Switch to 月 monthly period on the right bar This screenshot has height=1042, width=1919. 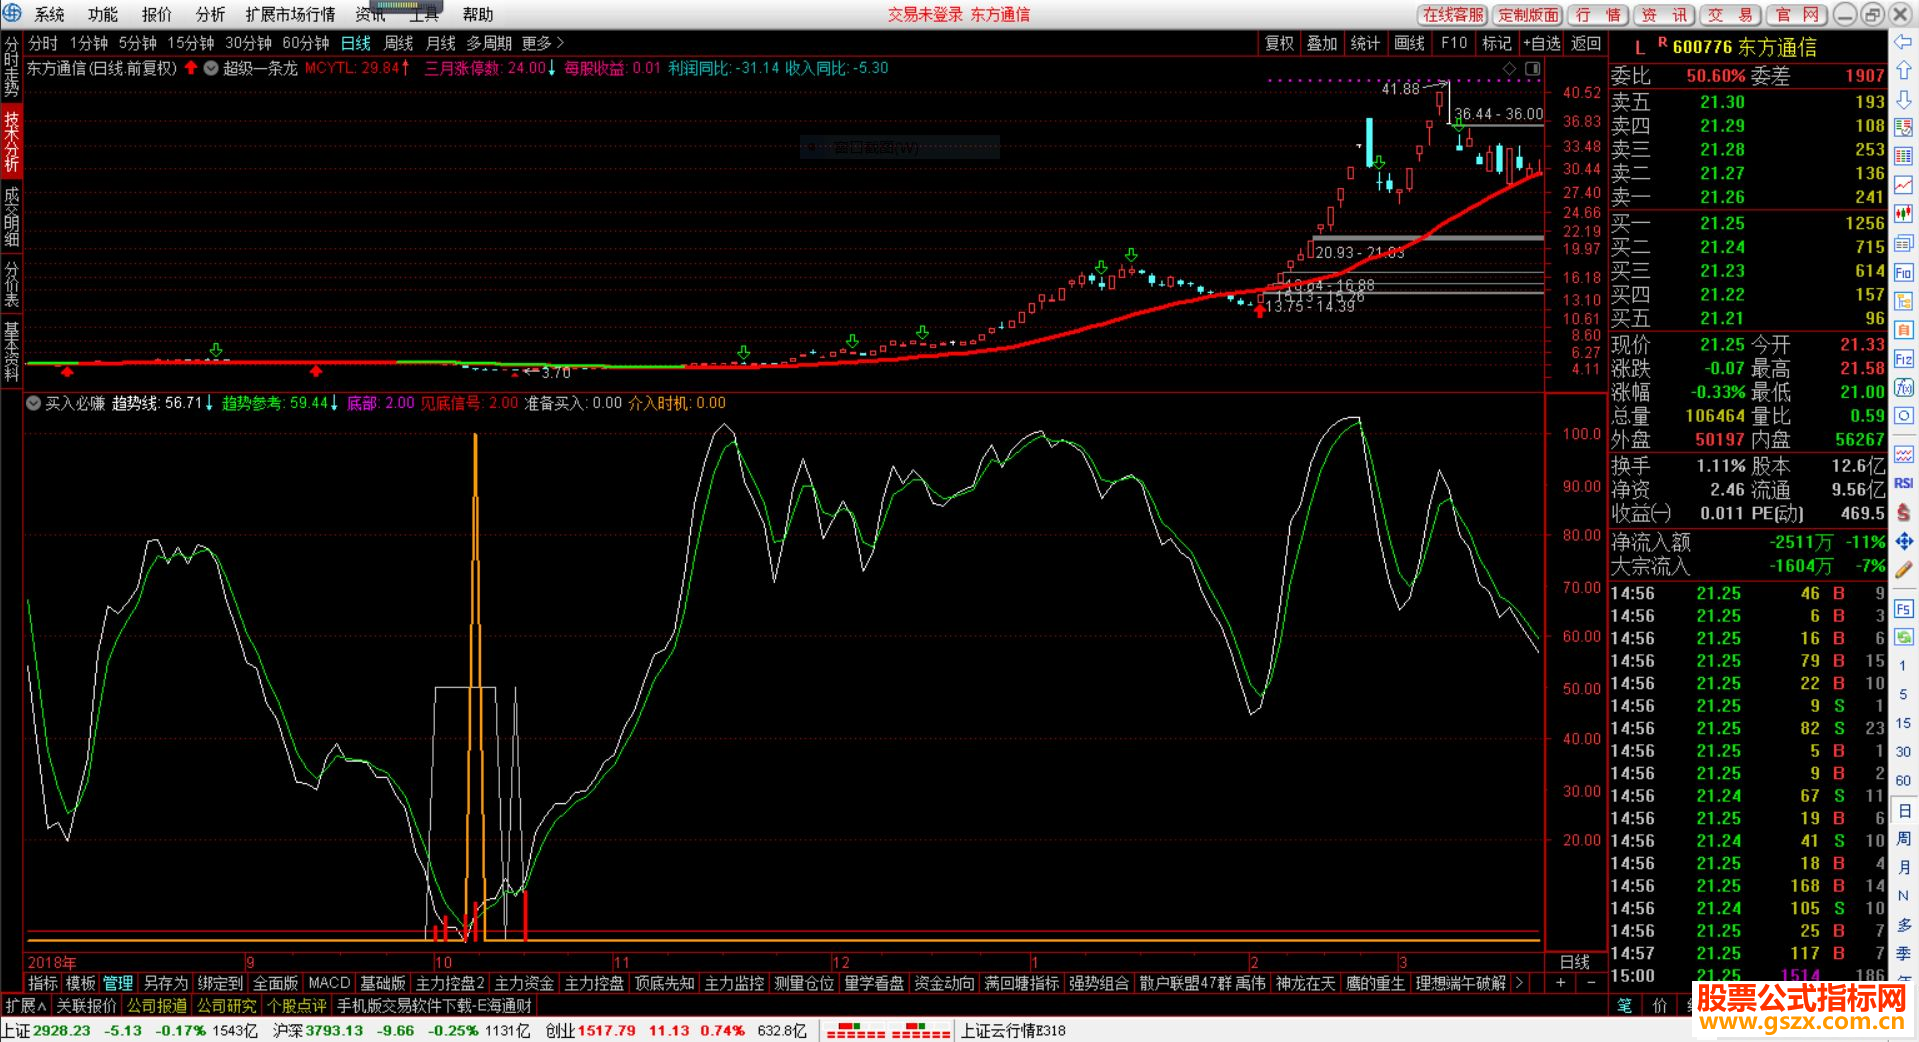pos(1903,867)
